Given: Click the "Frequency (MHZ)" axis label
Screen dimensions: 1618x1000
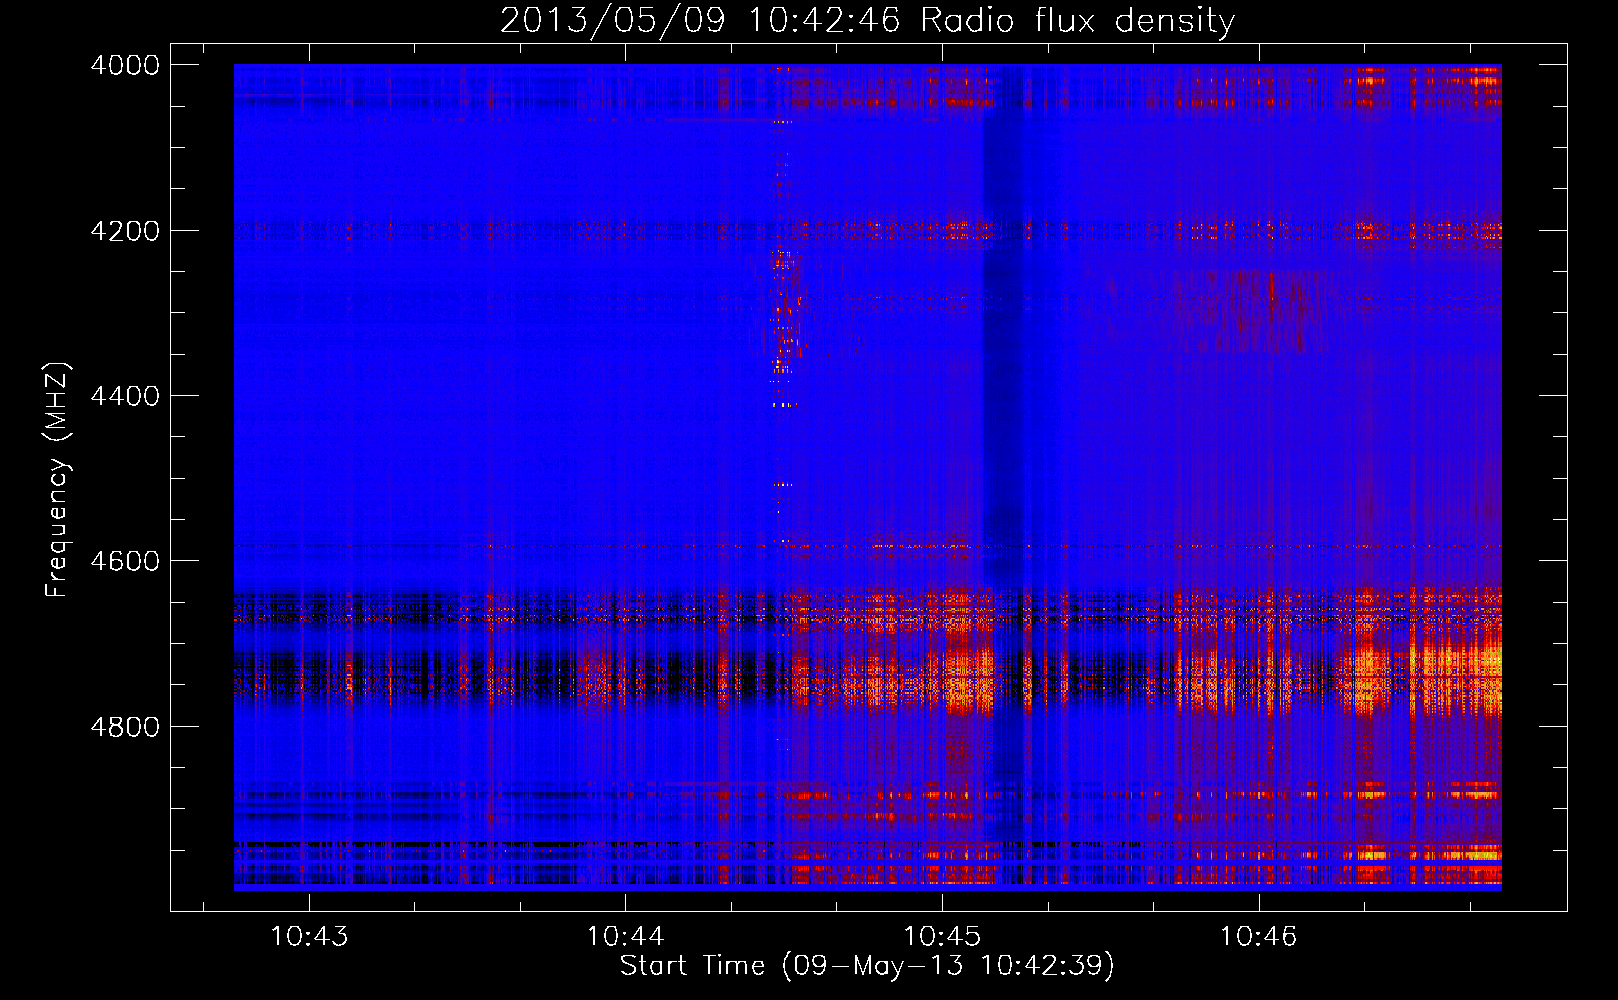Looking at the screenshot, I should pyautogui.click(x=58, y=480).
